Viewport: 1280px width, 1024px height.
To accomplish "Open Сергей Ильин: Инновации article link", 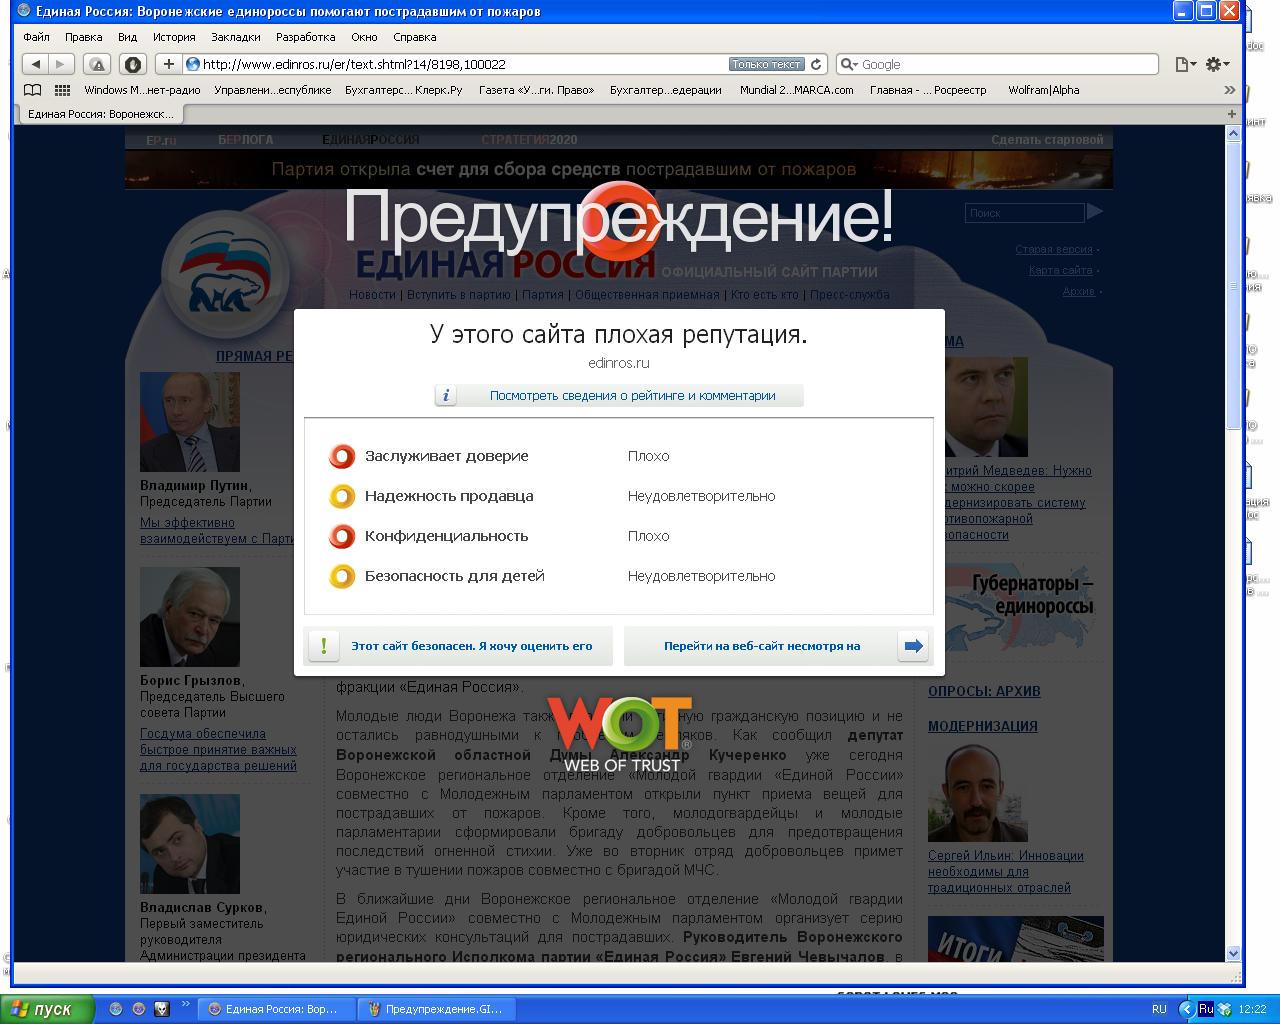I will (x=1006, y=871).
